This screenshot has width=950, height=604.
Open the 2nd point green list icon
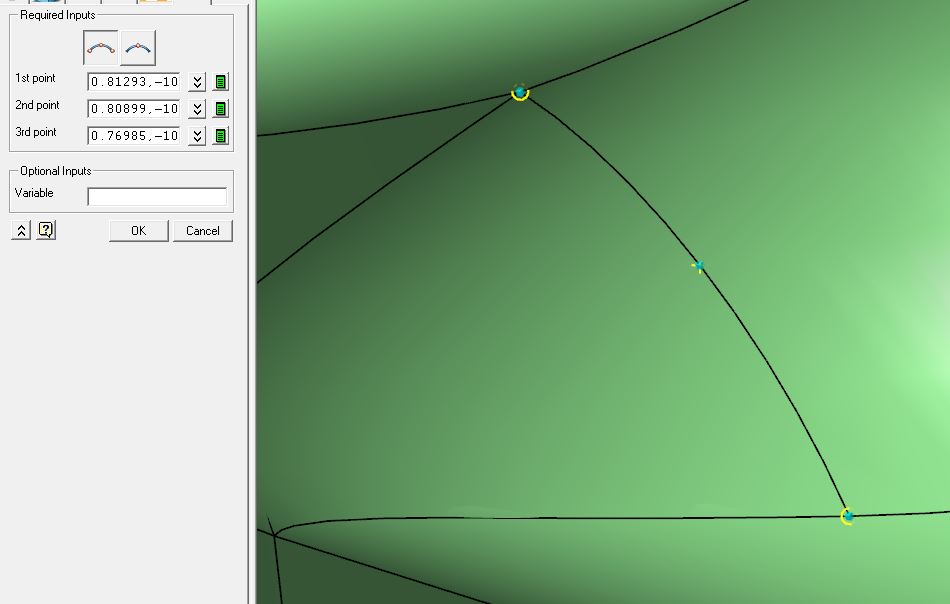click(x=221, y=109)
